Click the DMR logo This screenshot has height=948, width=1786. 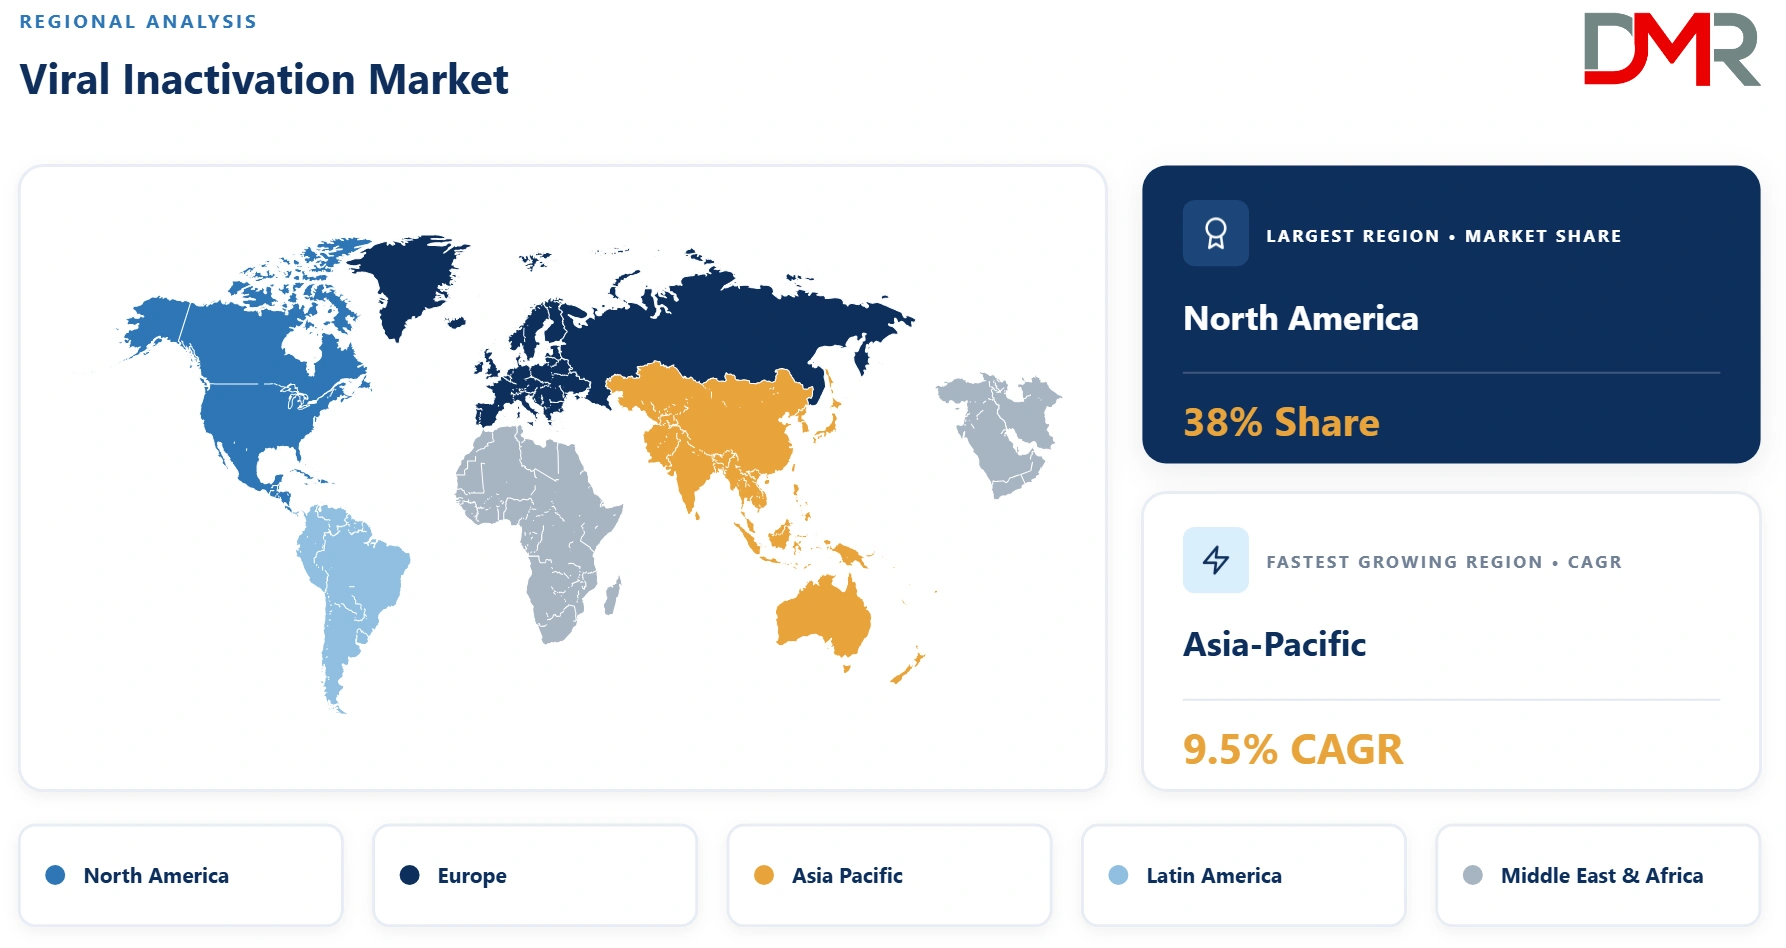(x=1671, y=49)
